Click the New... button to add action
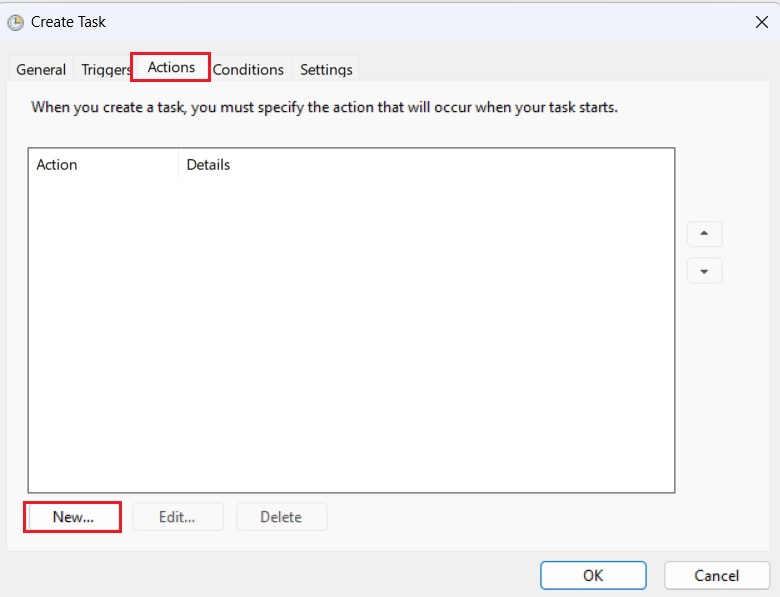 73,517
